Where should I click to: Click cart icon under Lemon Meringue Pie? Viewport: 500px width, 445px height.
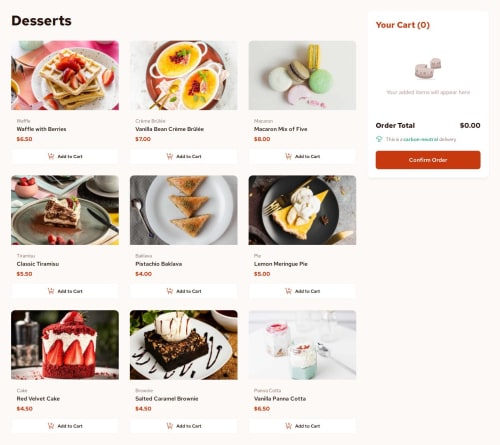tap(288, 291)
